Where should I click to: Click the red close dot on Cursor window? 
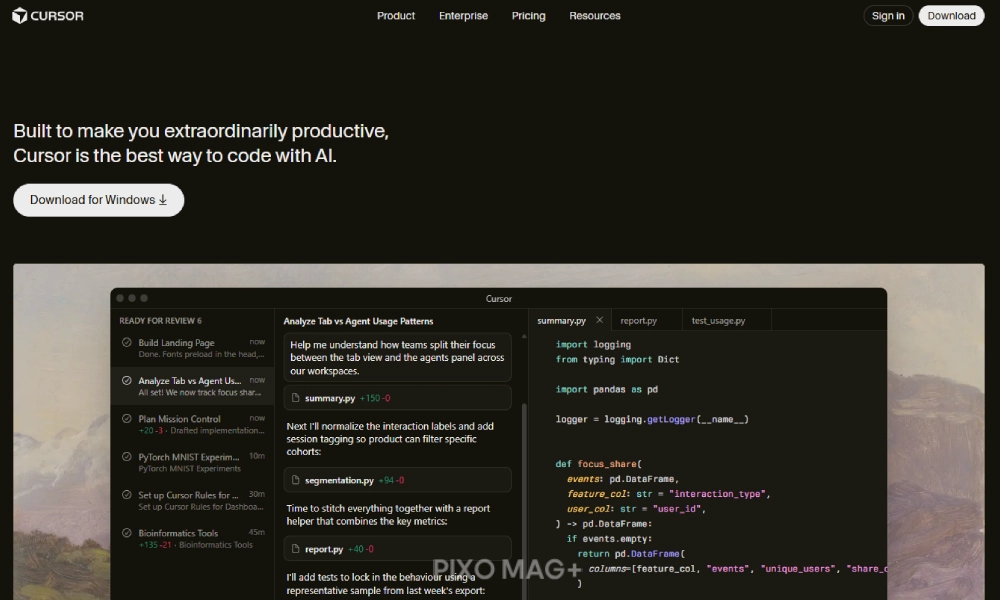[120, 298]
